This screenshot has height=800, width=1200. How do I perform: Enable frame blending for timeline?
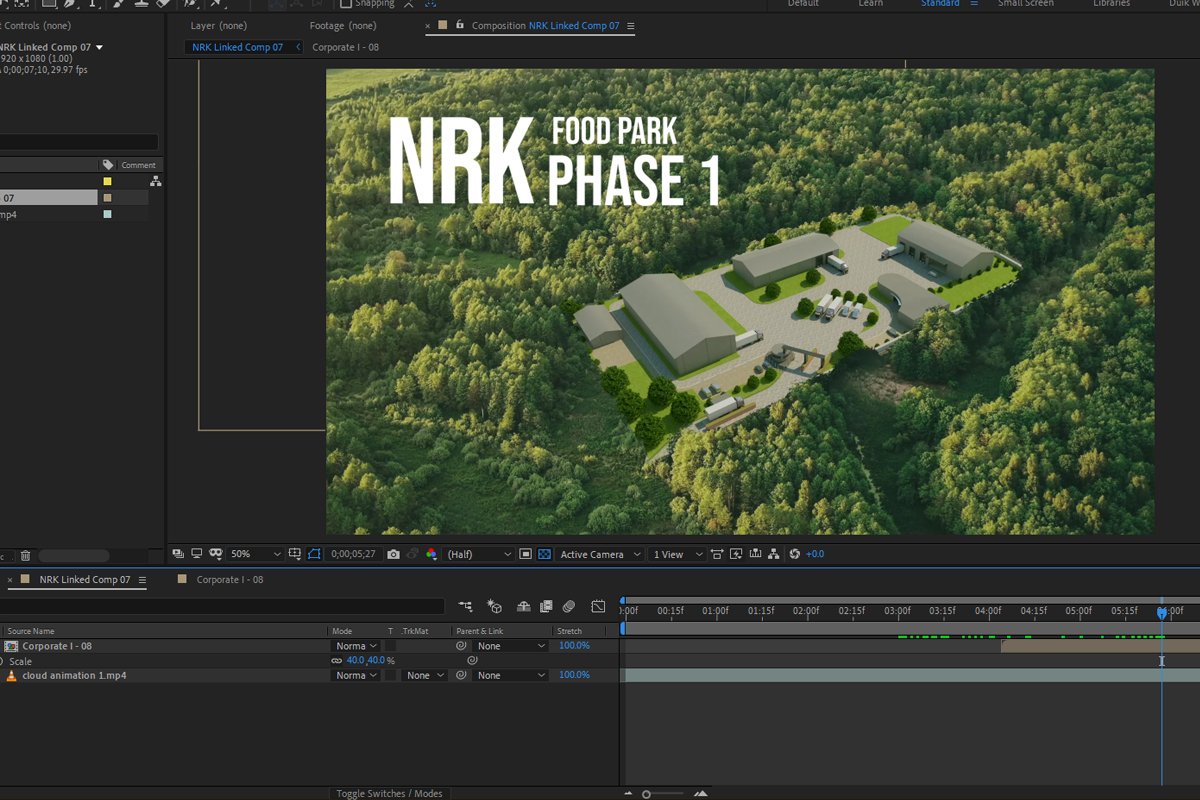tap(547, 607)
